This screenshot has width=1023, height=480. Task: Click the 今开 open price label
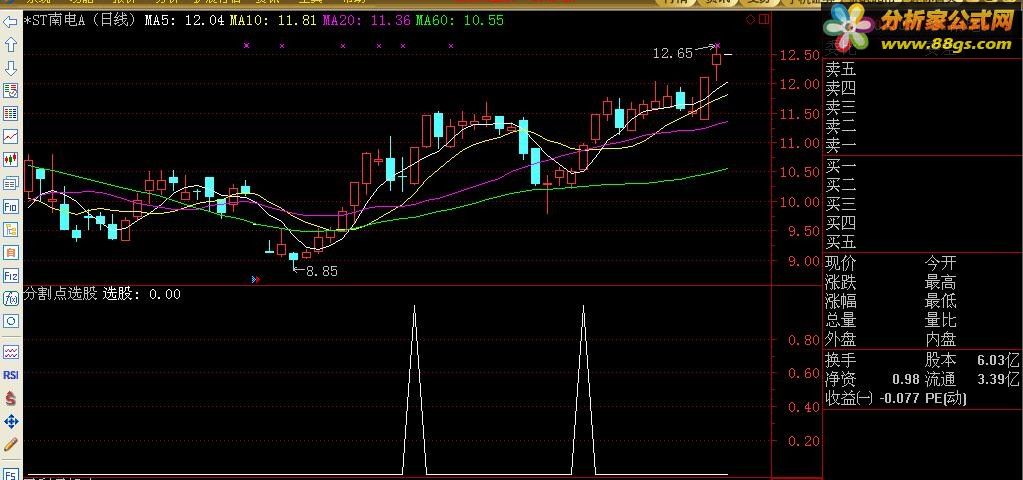(940, 263)
